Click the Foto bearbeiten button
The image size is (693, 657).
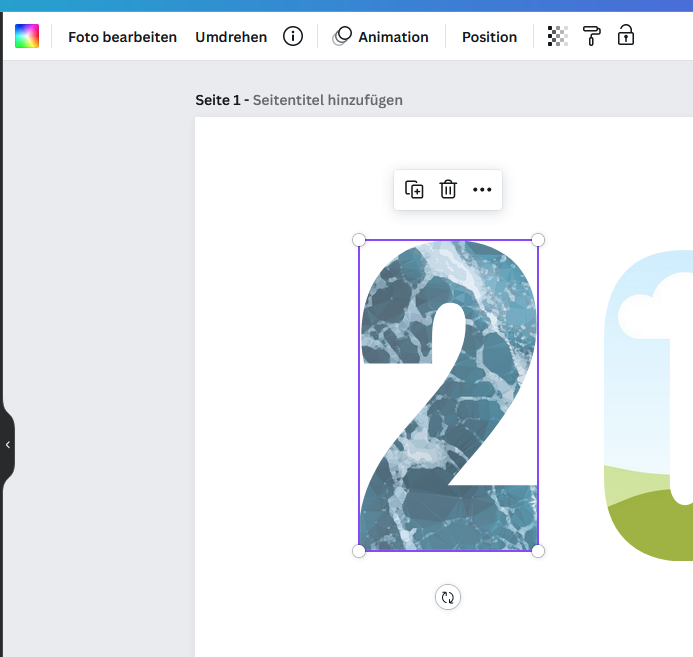tap(122, 37)
